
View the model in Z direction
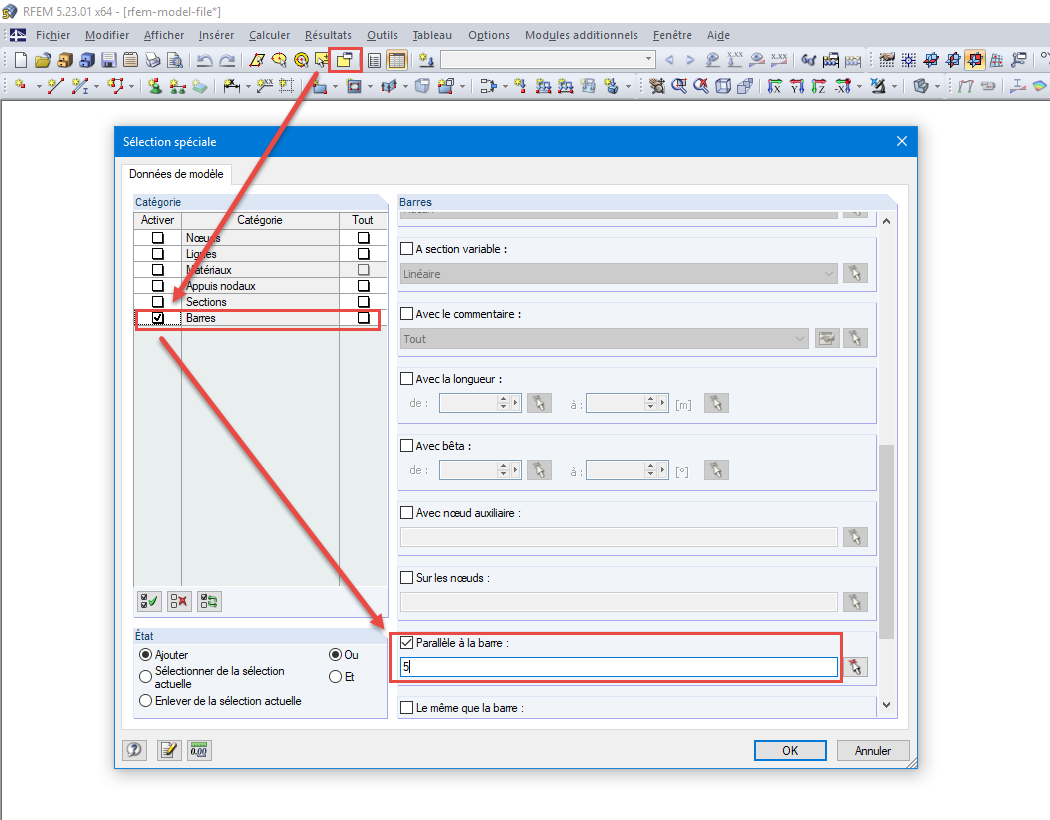pyautogui.click(x=818, y=86)
